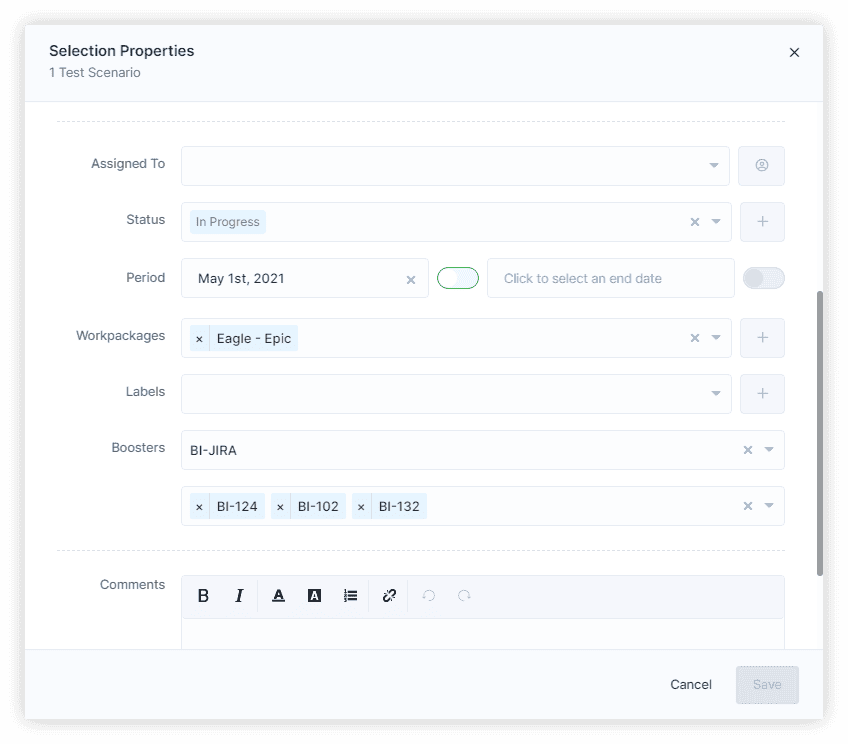848x744 pixels.
Task: Click the Cancel button
Action: [691, 685]
